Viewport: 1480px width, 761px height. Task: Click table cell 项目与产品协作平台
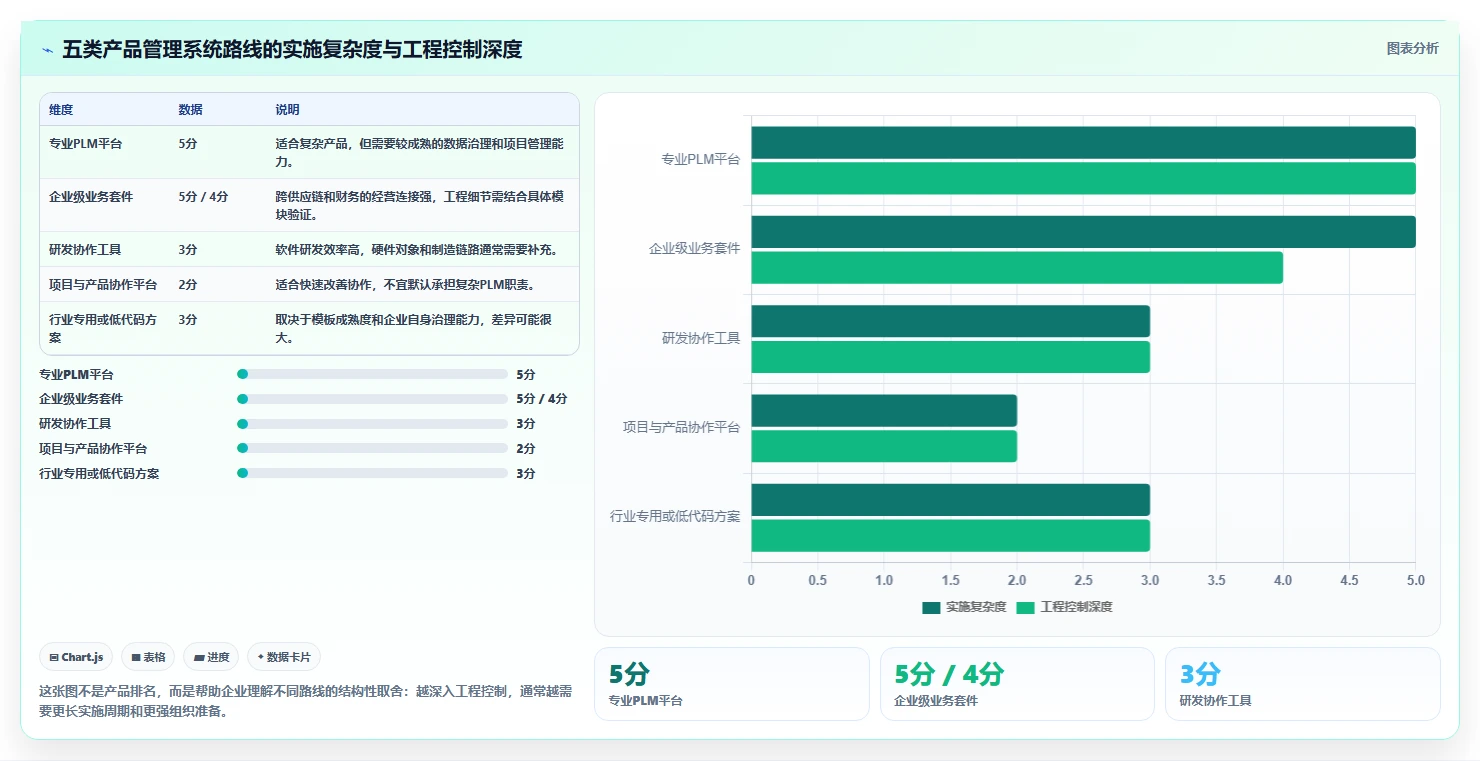point(103,285)
